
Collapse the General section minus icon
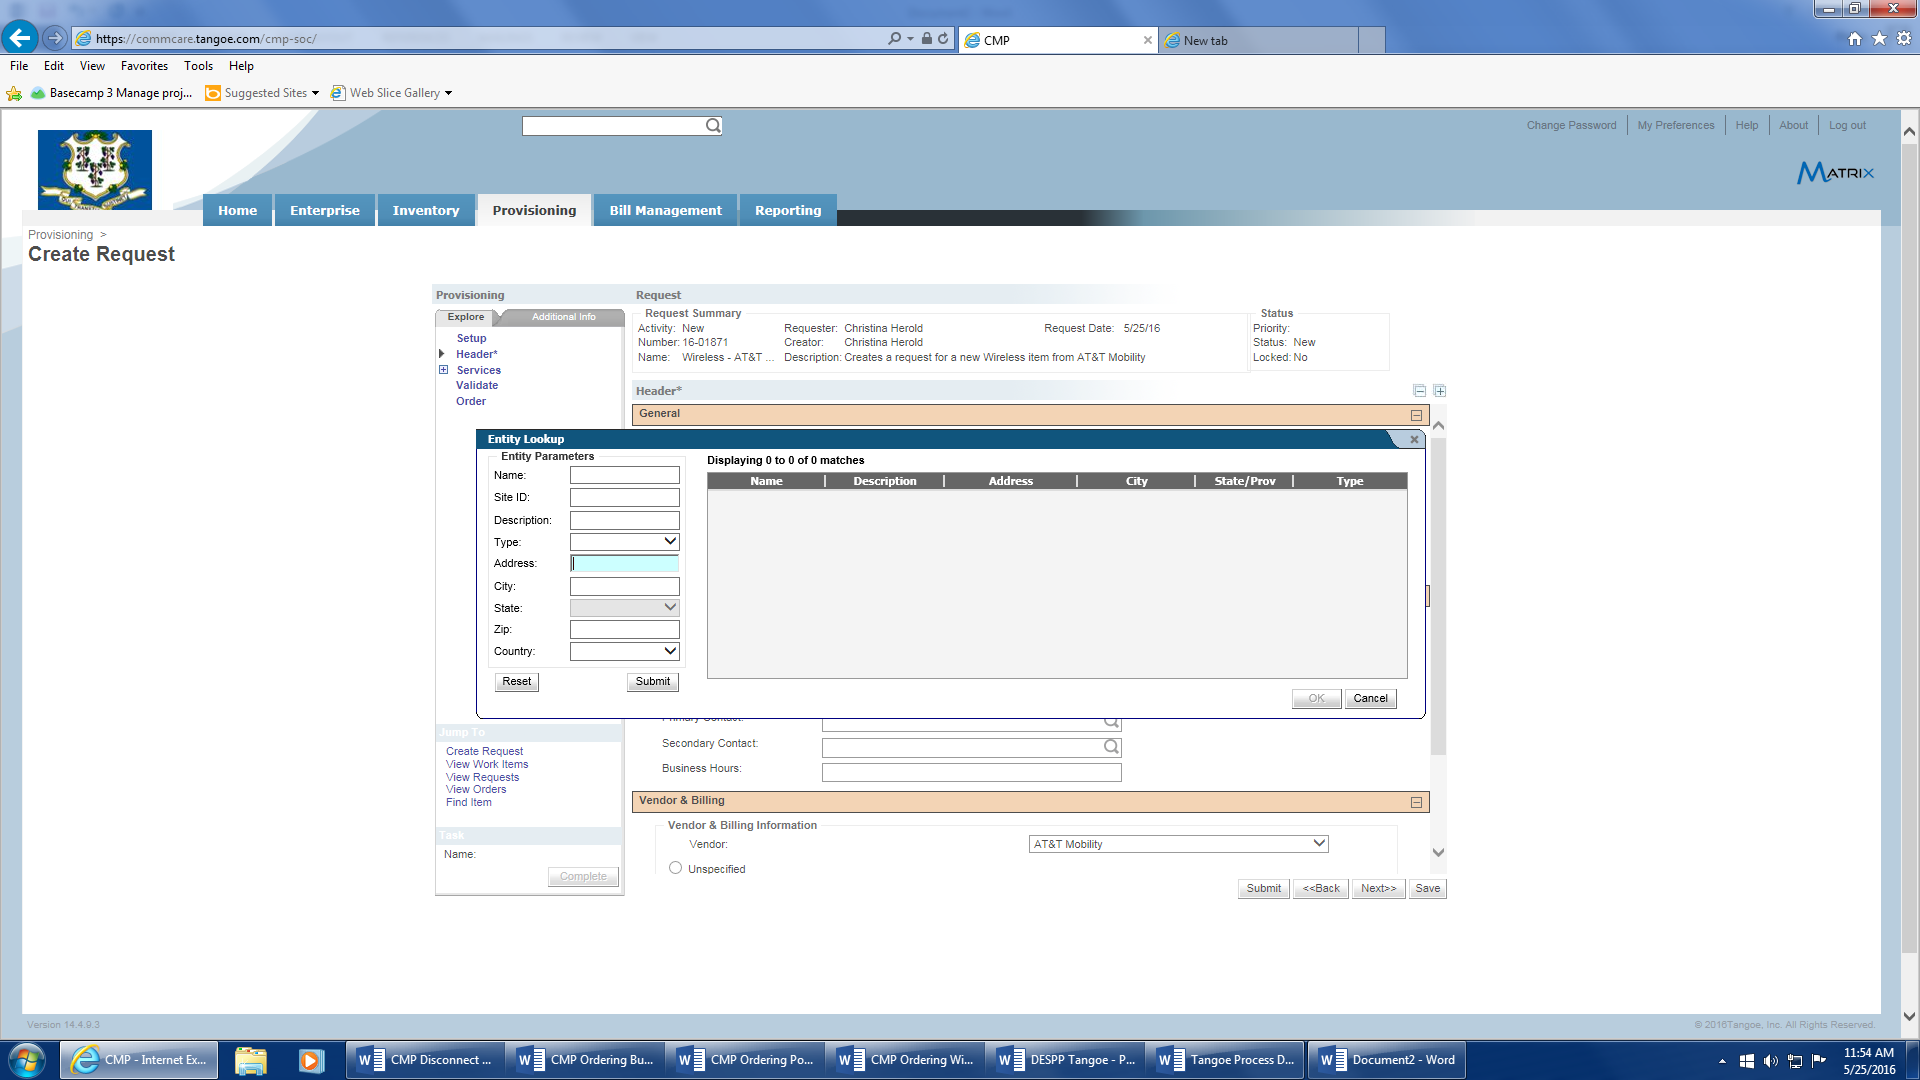coord(1416,415)
